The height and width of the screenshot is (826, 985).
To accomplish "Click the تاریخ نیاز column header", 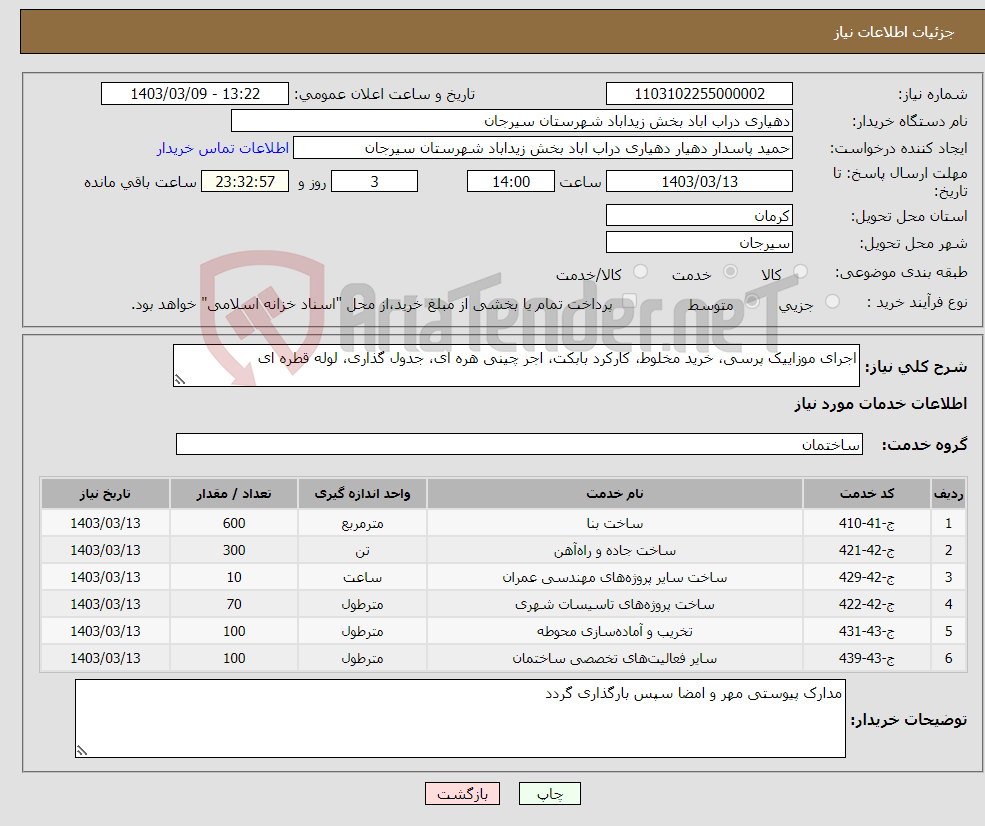I will click(x=106, y=494).
